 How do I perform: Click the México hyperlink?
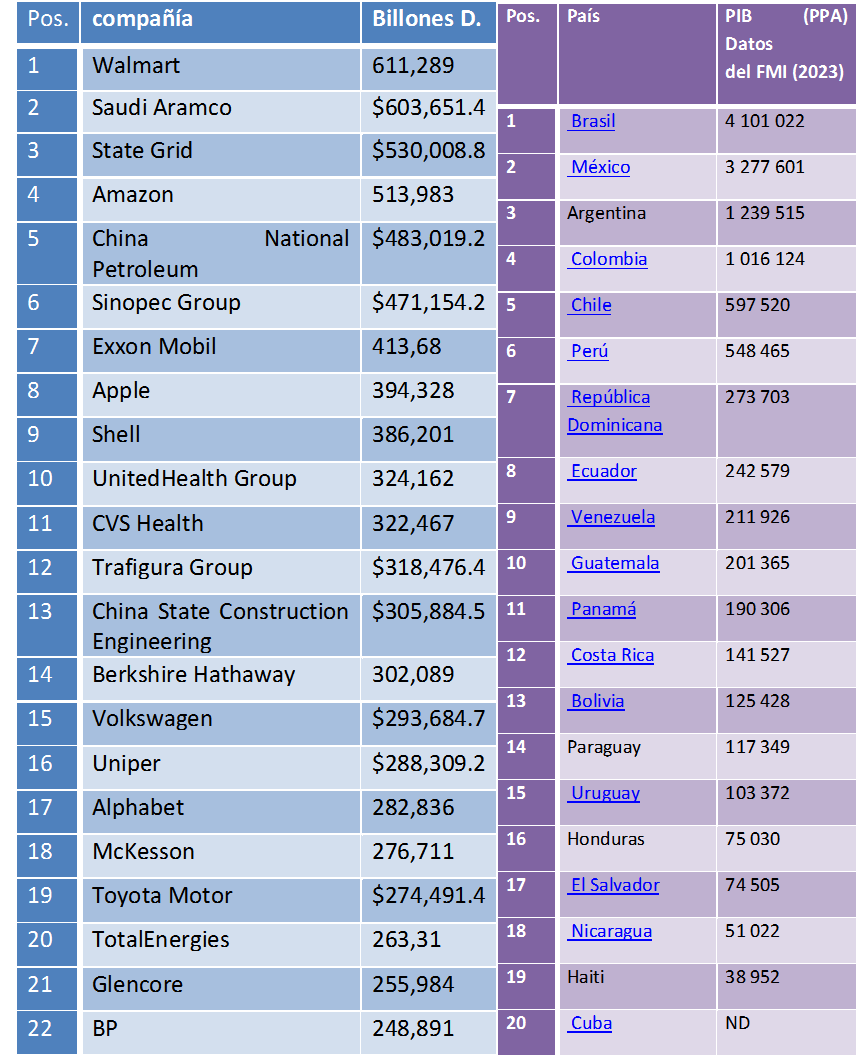(600, 168)
